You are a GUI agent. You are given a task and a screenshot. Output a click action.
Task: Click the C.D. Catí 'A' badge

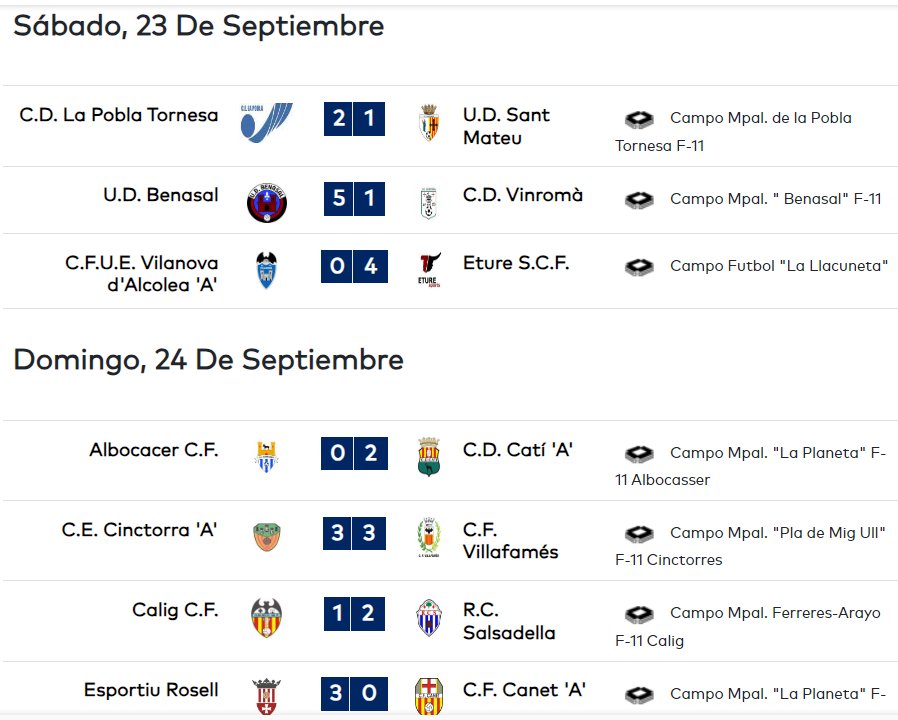click(x=429, y=457)
